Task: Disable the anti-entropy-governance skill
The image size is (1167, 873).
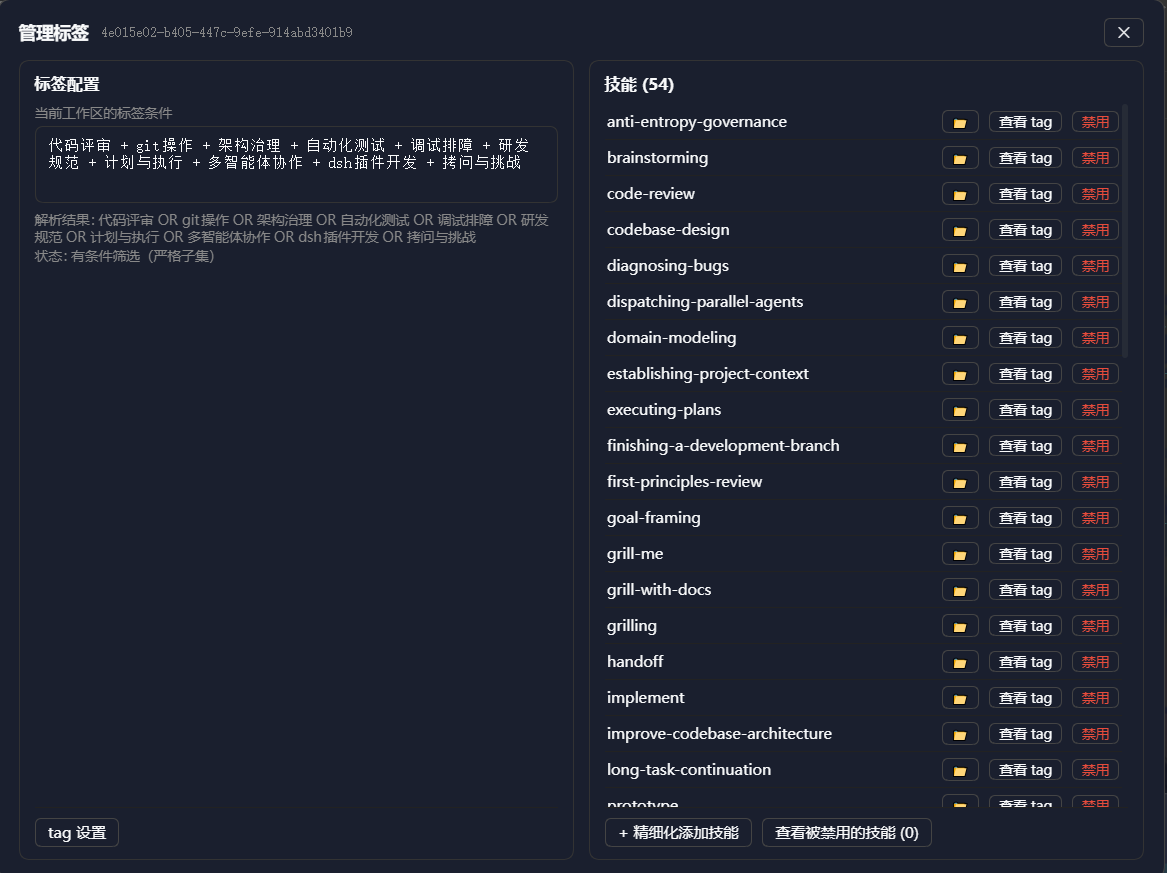Action: coord(1095,122)
